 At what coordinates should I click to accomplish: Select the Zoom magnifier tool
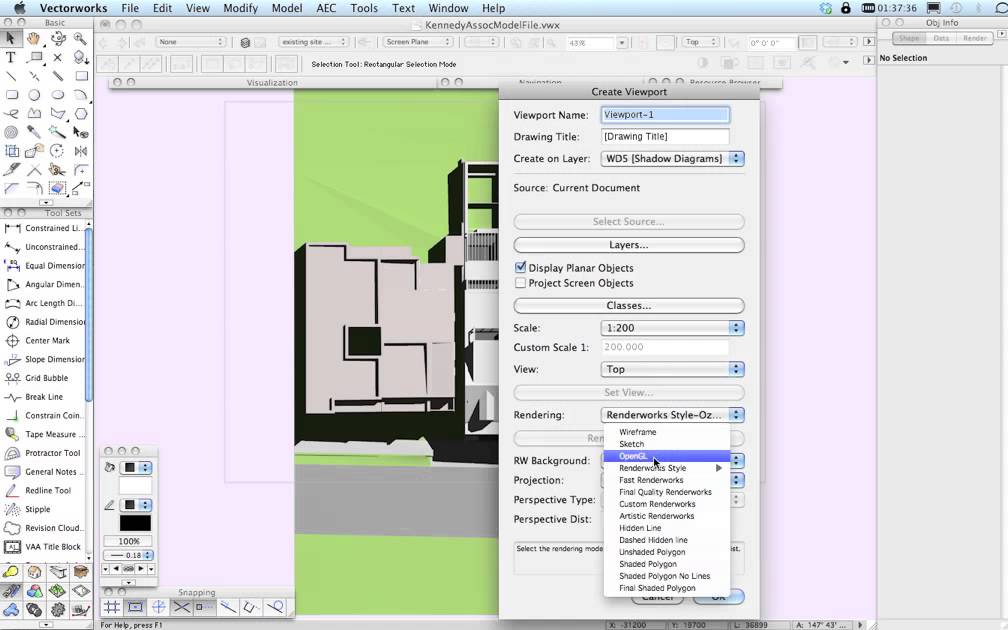(x=80, y=39)
